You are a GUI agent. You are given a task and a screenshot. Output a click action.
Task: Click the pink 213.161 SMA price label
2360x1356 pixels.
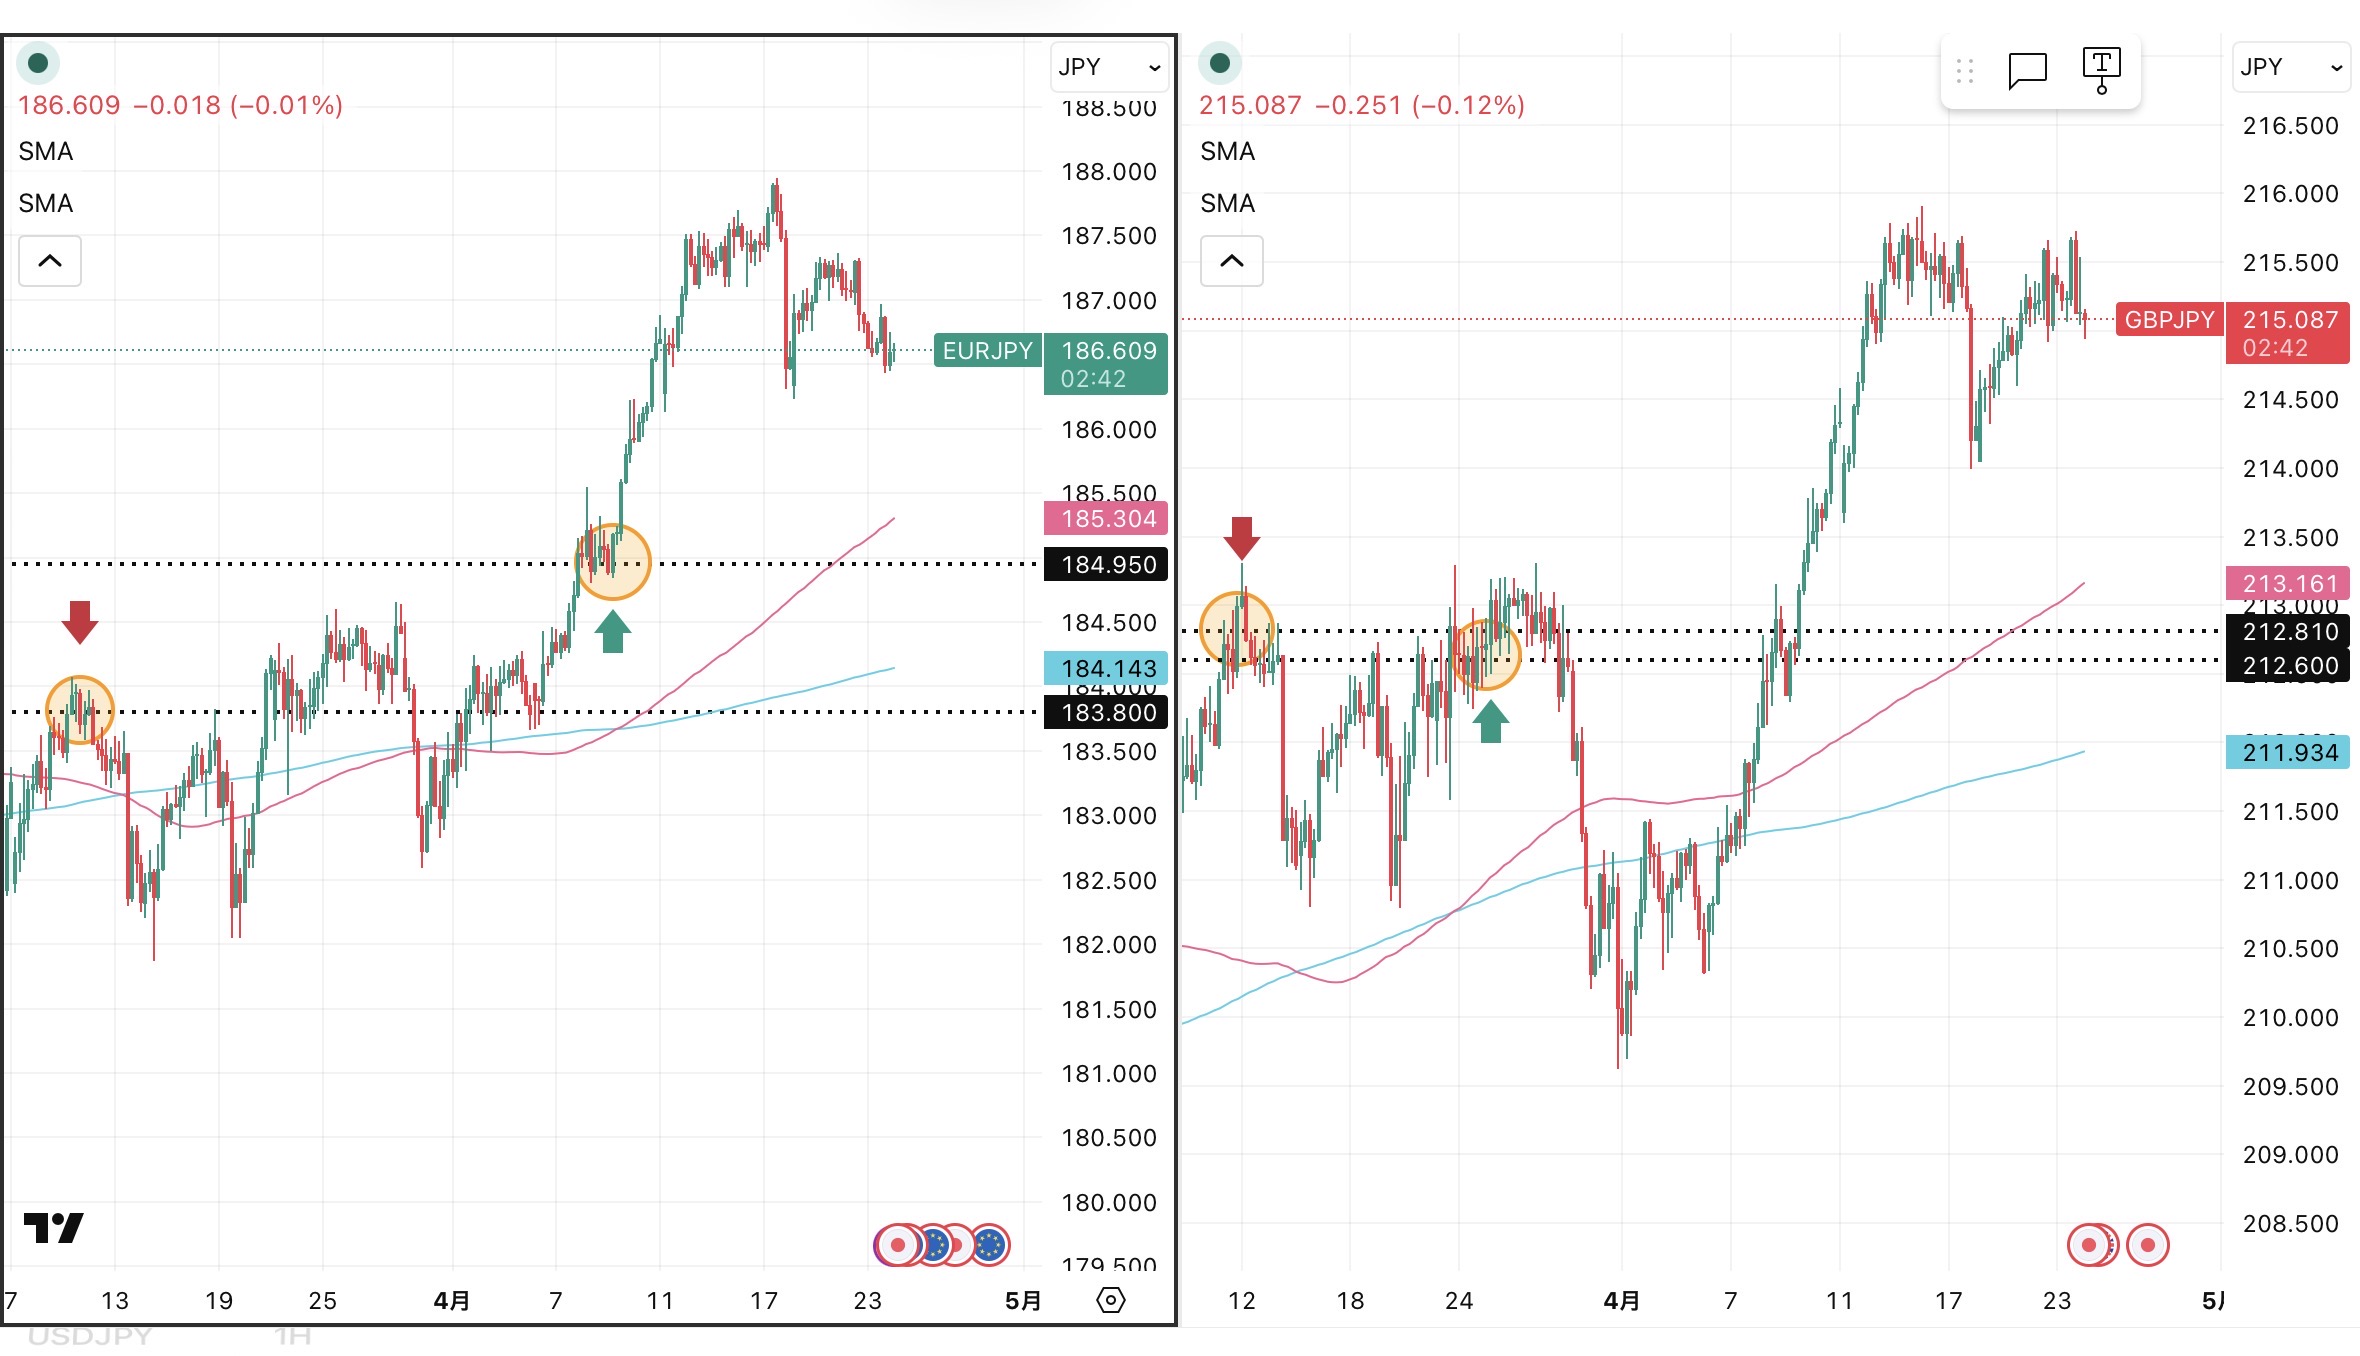tap(2289, 583)
